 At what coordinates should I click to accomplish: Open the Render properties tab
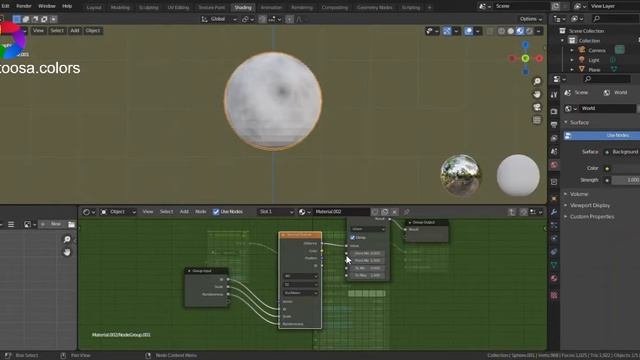pos(554,111)
